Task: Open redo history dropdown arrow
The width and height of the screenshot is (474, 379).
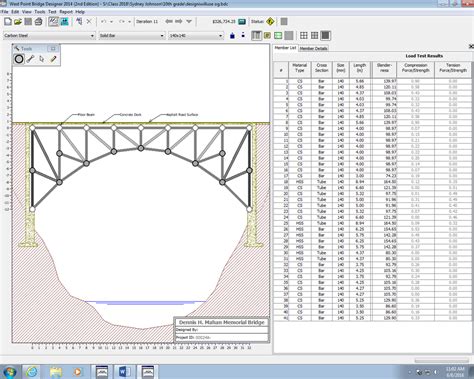Action: pos(130,22)
